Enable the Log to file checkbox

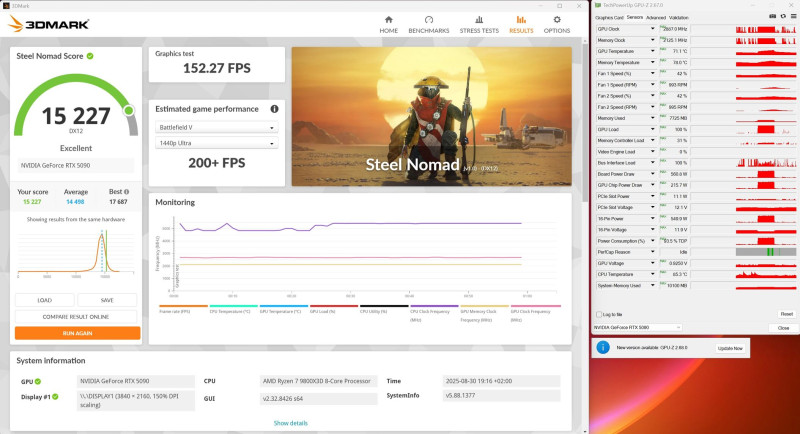point(599,315)
